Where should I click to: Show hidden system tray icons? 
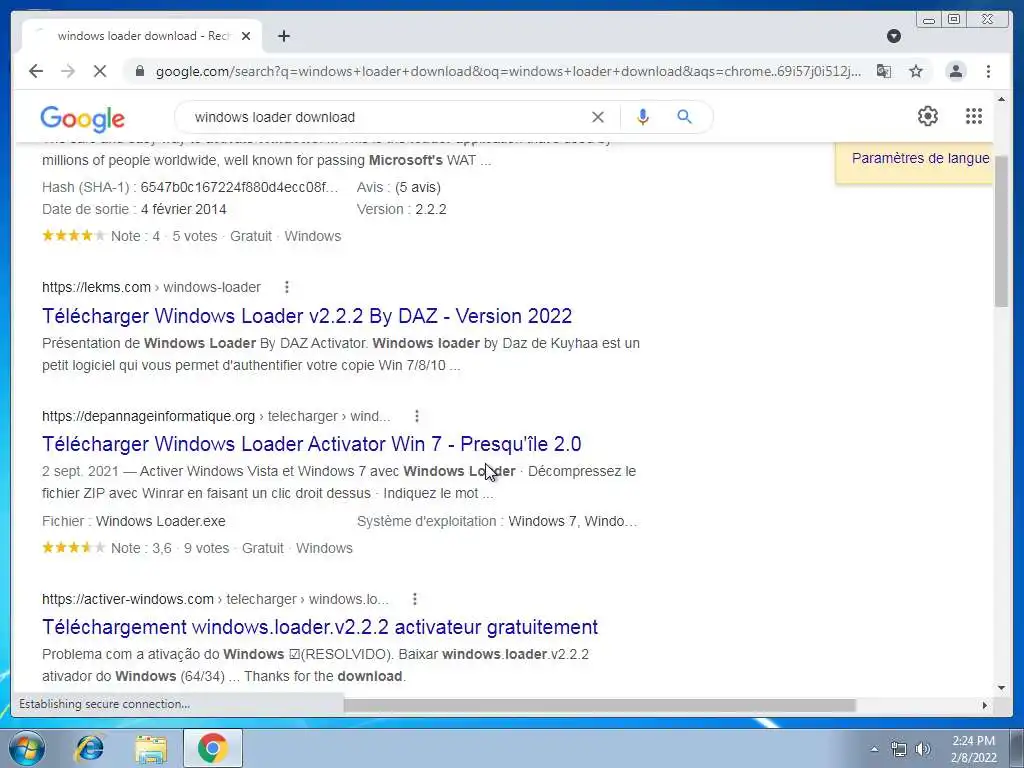point(874,749)
